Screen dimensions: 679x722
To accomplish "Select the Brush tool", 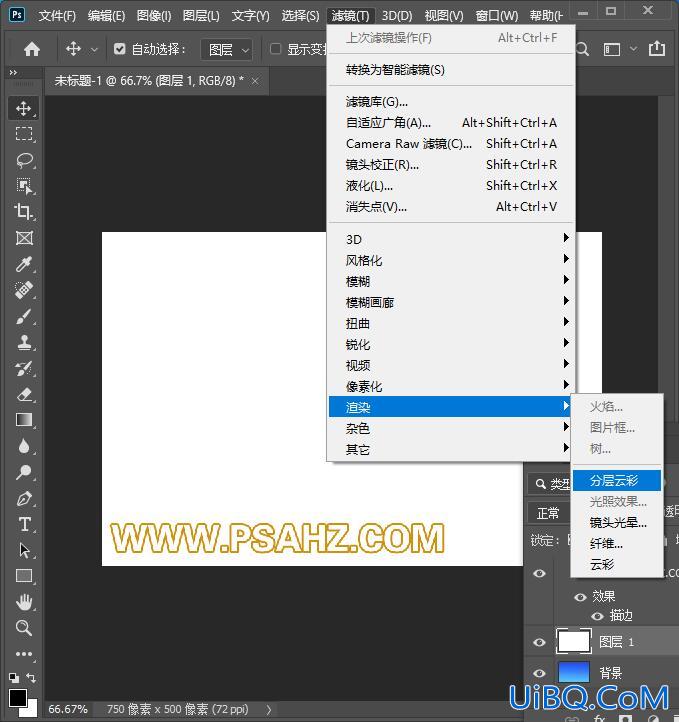I will tap(23, 316).
